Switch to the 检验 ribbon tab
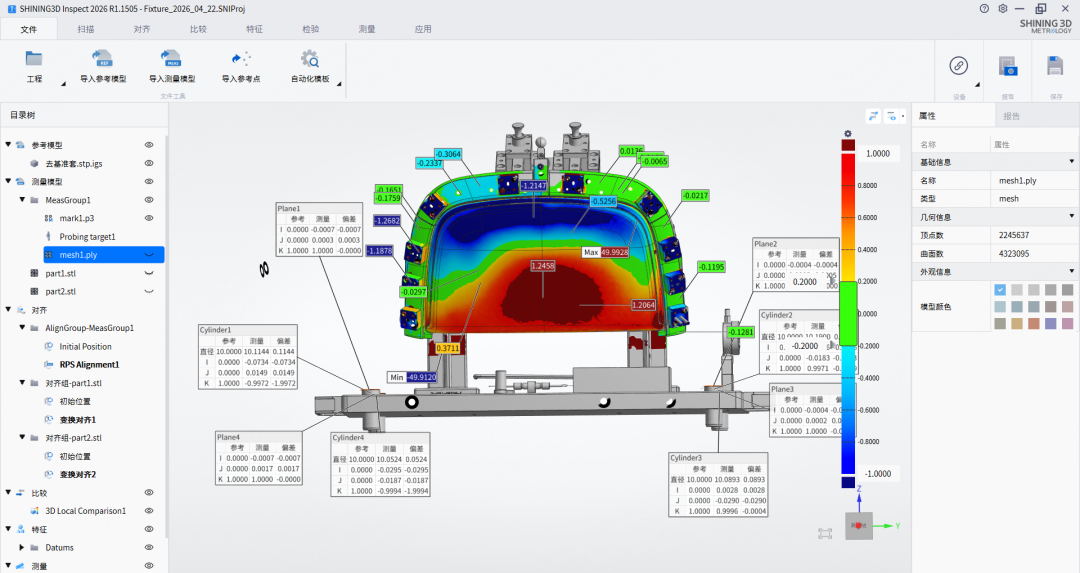The image size is (1080, 573). pos(311,29)
